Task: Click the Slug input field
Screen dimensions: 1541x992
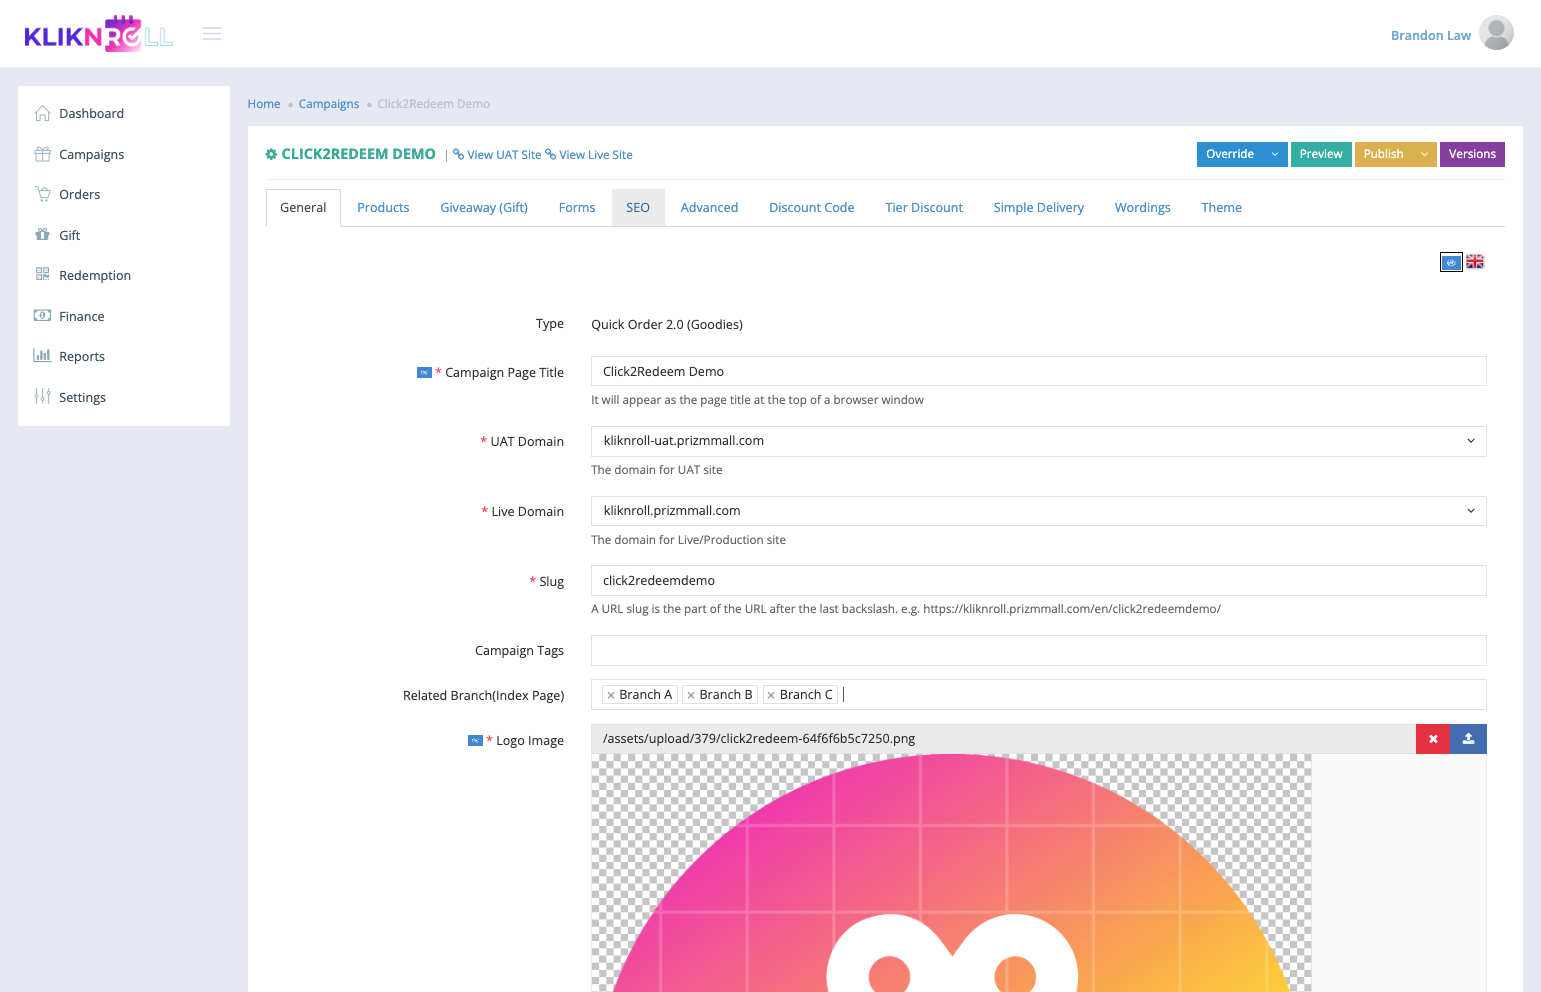Action: pyautogui.click(x=1038, y=580)
